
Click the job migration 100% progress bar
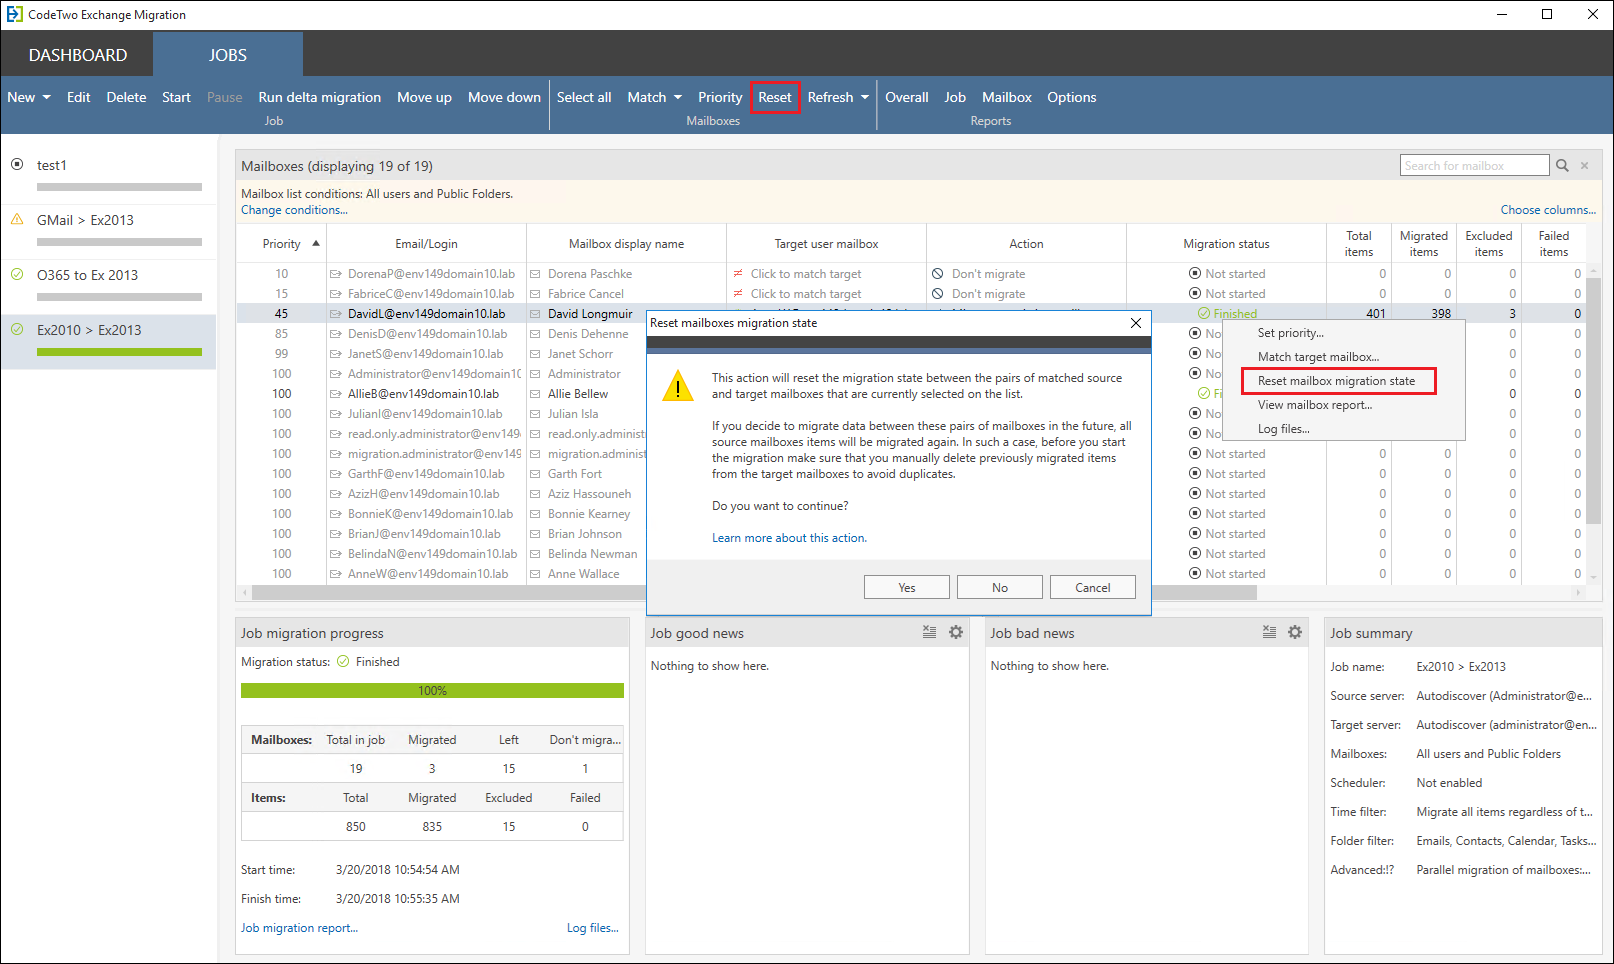pos(432,691)
